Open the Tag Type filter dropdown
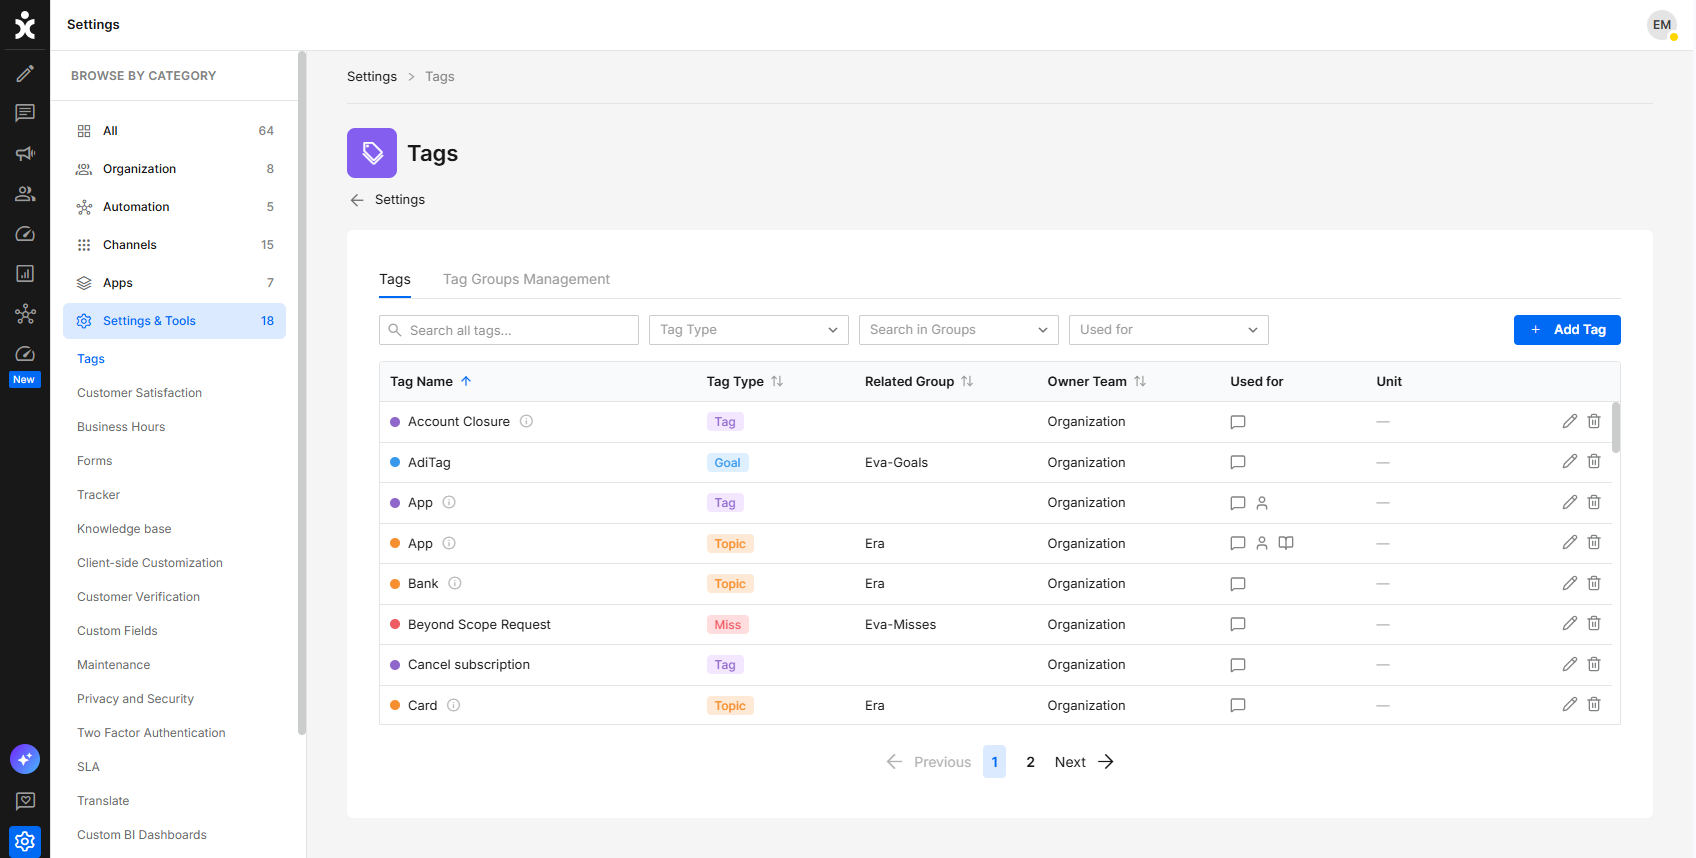 [x=749, y=330]
